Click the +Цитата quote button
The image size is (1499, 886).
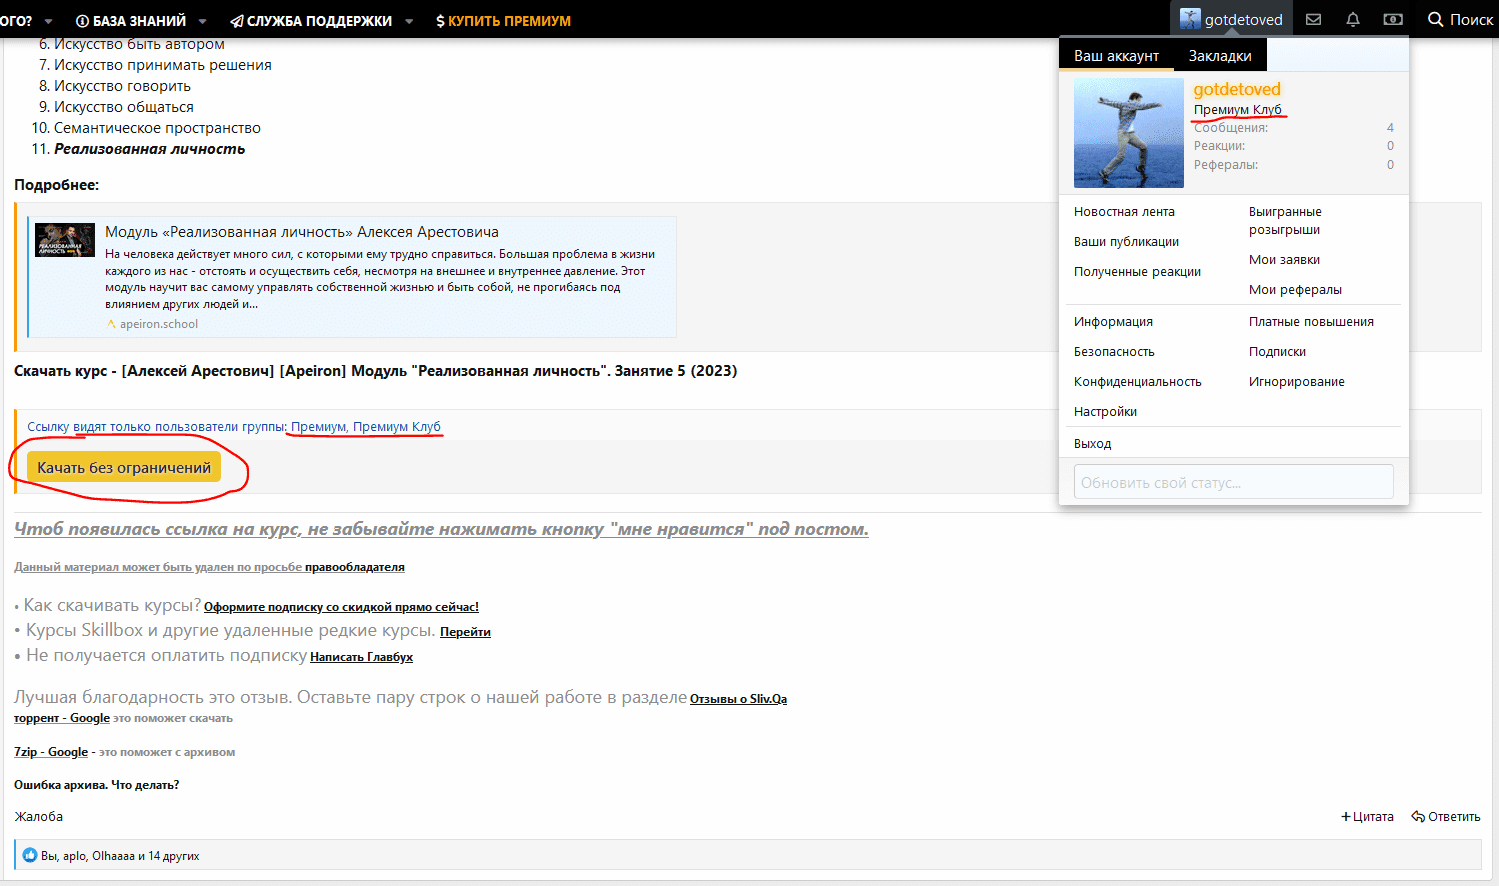tap(1367, 816)
